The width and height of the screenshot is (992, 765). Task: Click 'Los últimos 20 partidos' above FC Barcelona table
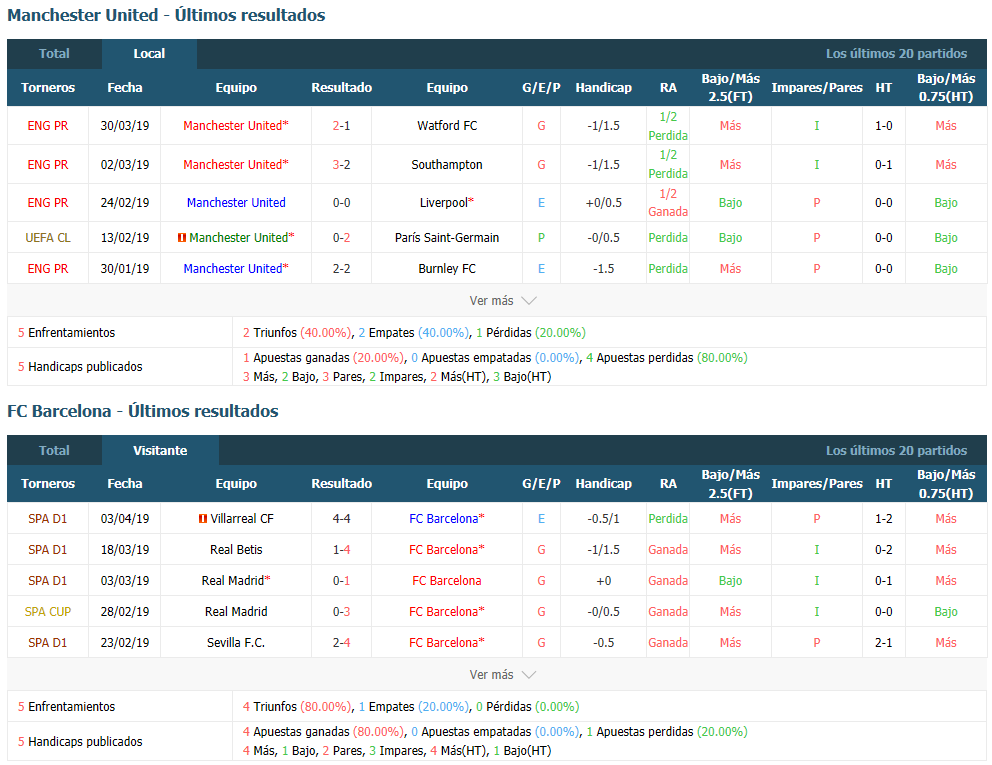click(x=896, y=451)
